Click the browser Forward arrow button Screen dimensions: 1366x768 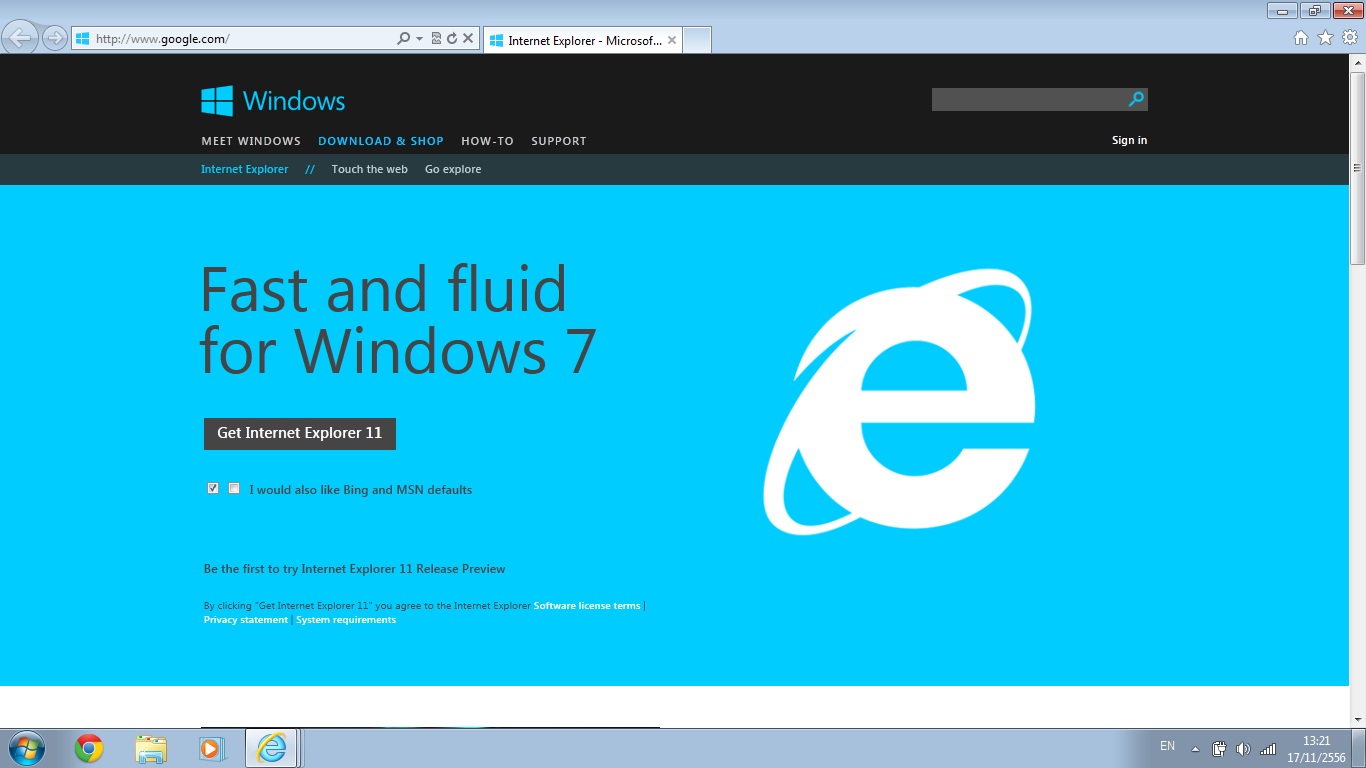point(55,39)
